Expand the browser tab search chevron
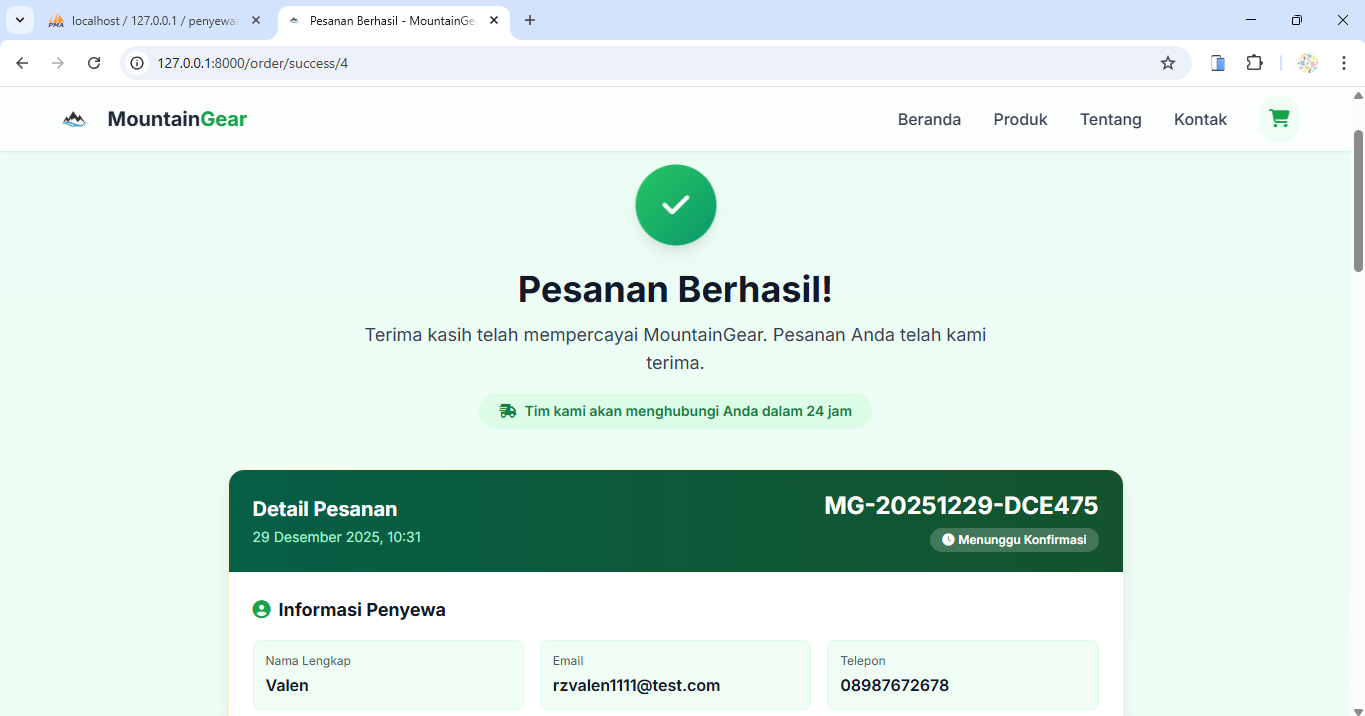 [19, 20]
